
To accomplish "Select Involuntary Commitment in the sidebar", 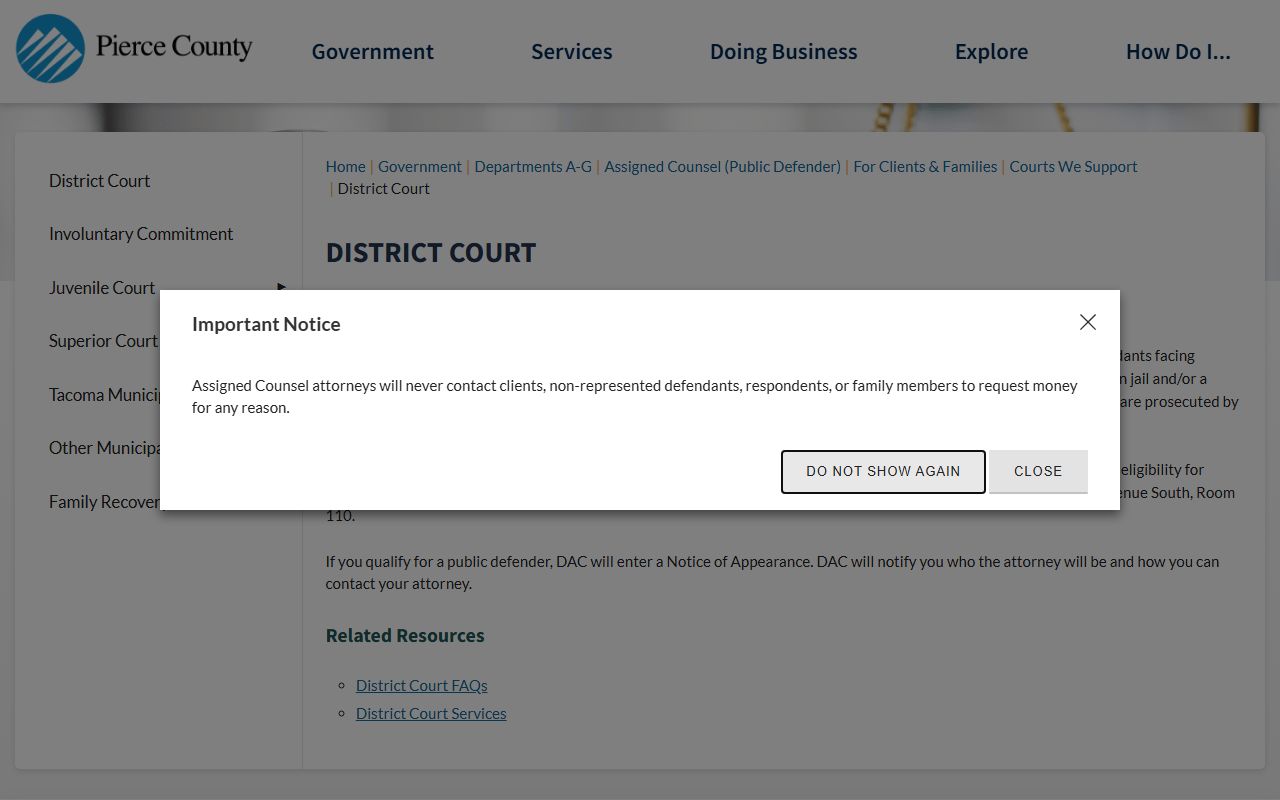I will point(141,234).
